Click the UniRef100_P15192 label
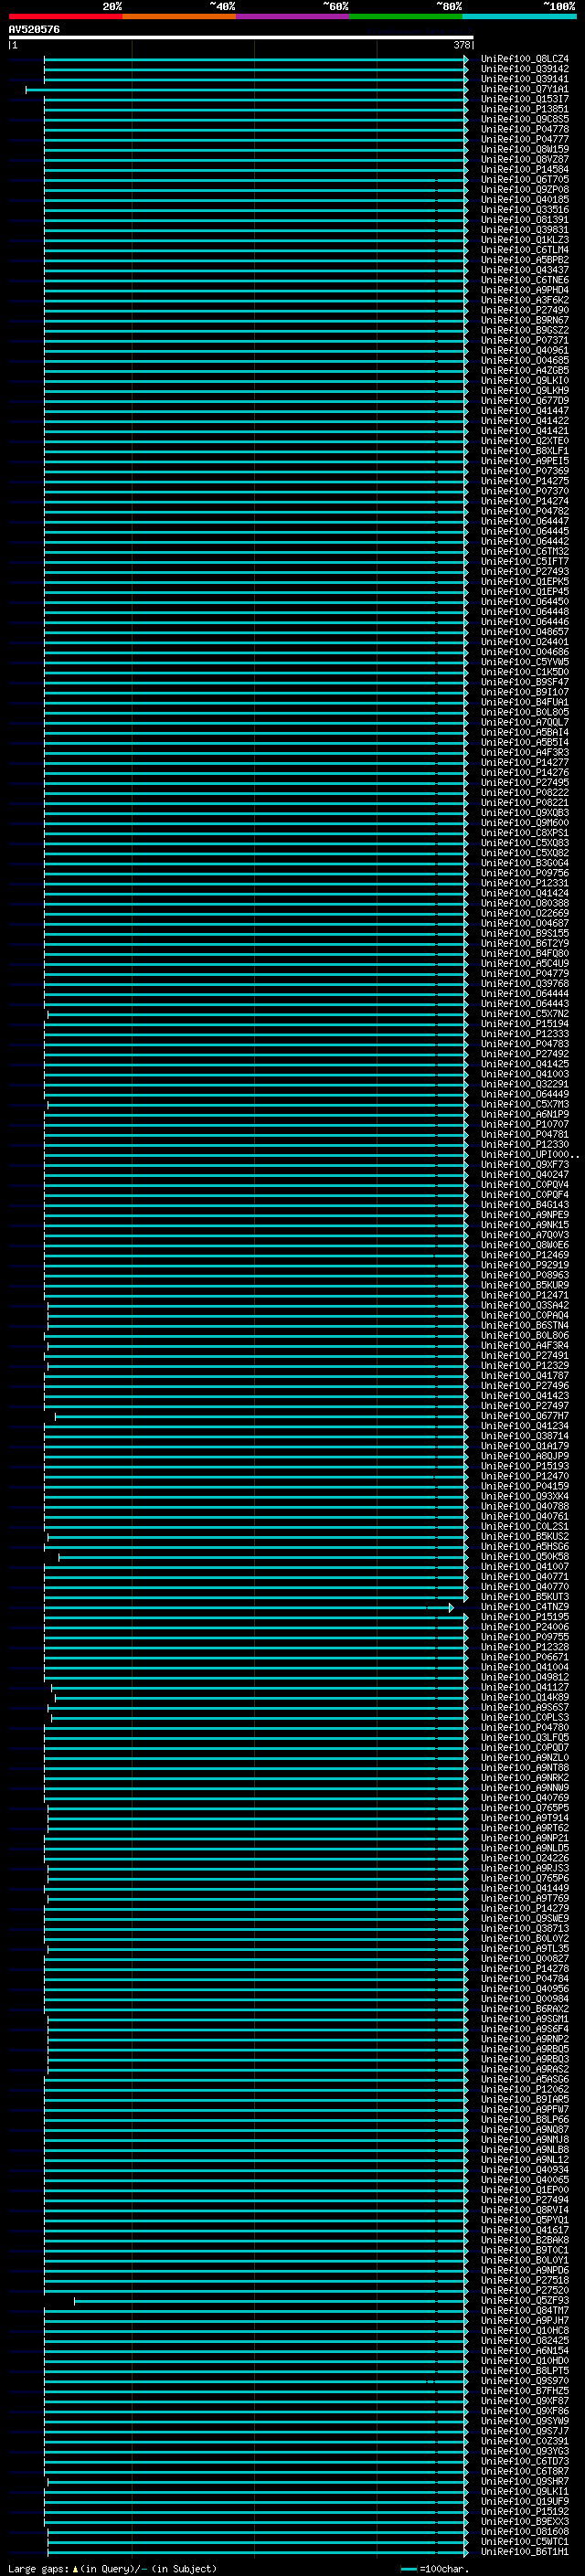The width and height of the screenshot is (585, 2576). (525, 2511)
